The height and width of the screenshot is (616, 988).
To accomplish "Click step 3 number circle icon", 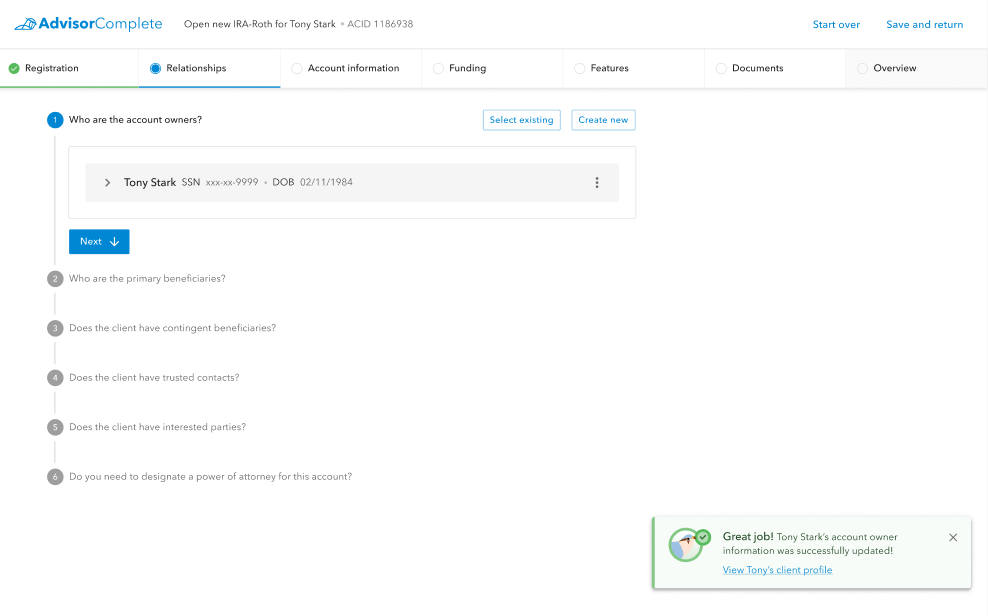I will pos(55,328).
